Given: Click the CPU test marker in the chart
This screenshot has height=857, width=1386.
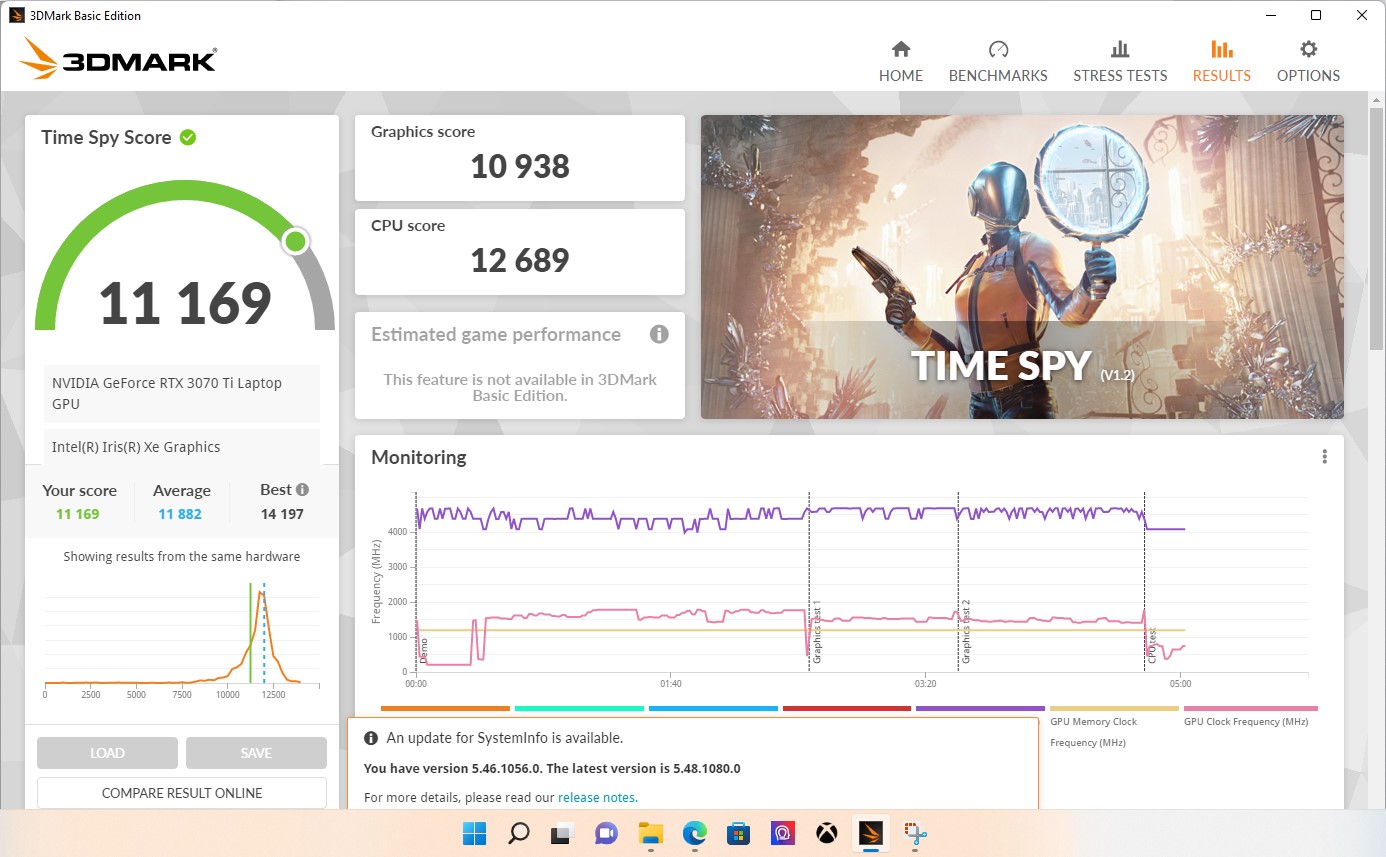Looking at the screenshot, I should (x=1152, y=646).
